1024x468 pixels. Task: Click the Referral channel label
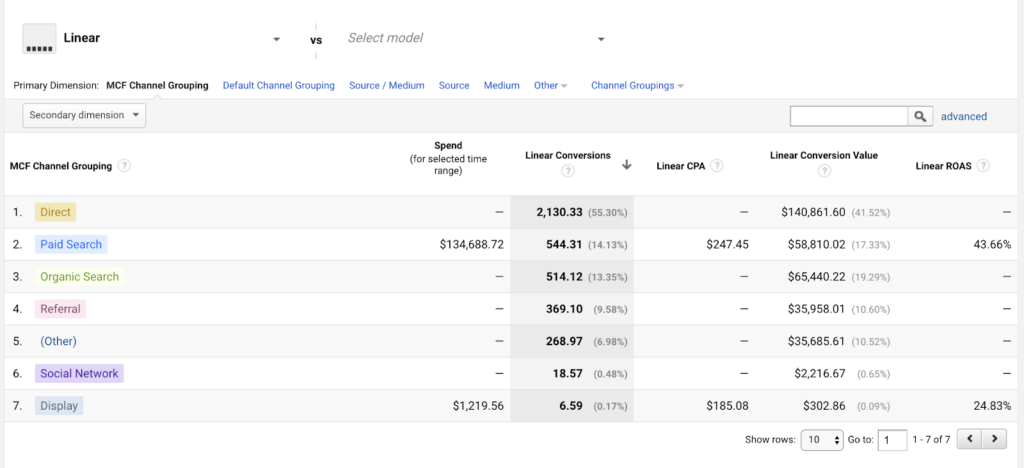tap(60, 309)
